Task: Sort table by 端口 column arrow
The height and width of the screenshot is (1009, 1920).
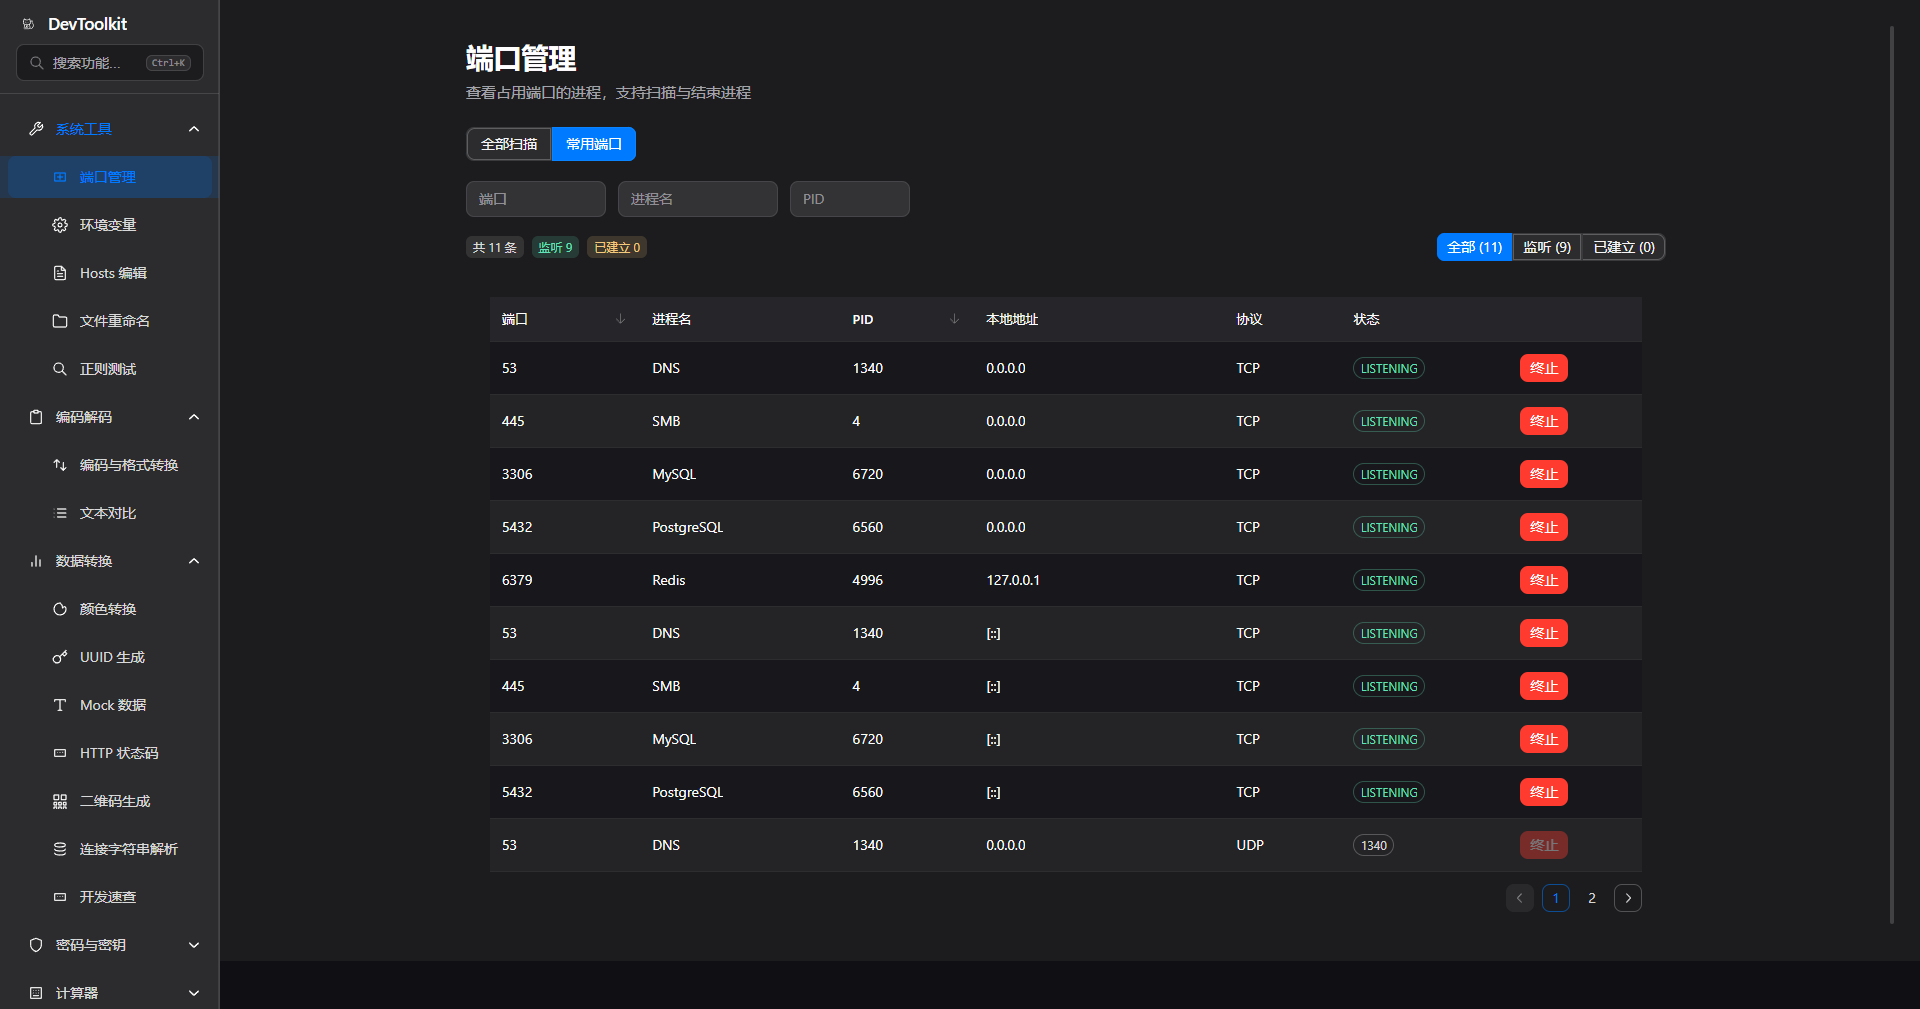Action: [620, 319]
